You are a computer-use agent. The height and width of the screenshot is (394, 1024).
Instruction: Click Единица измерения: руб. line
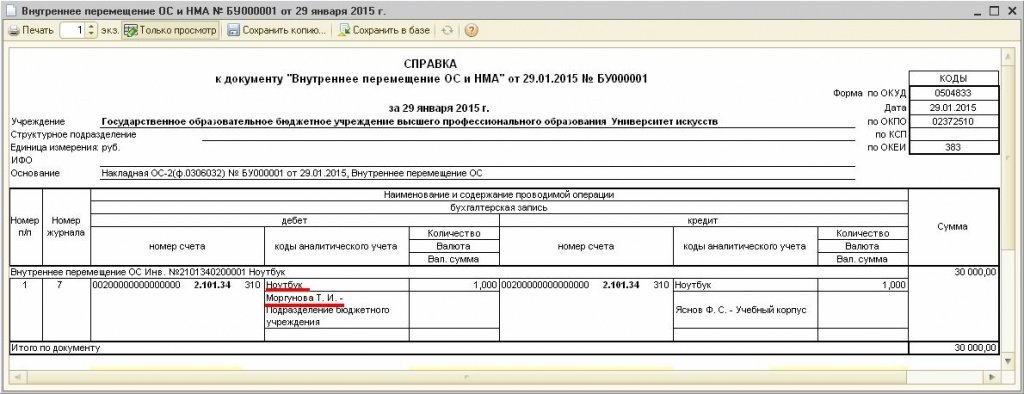66,148
